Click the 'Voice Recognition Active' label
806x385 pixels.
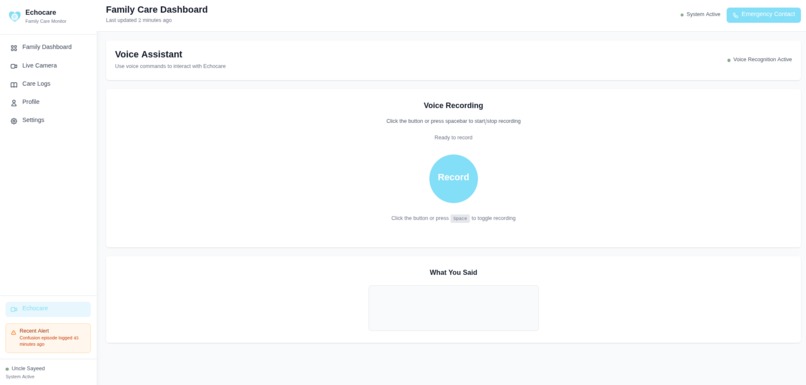pyautogui.click(x=762, y=60)
